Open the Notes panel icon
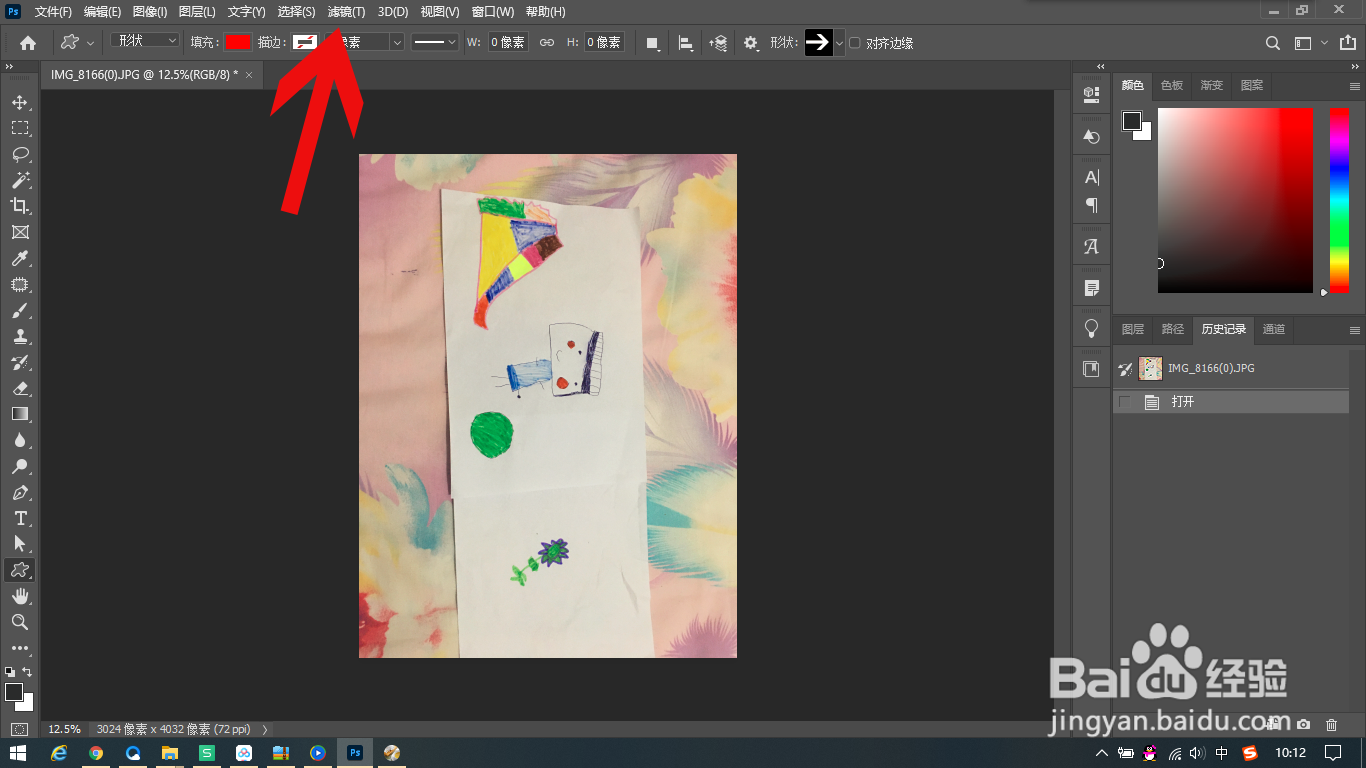The height and width of the screenshot is (768, 1366). point(1091,288)
